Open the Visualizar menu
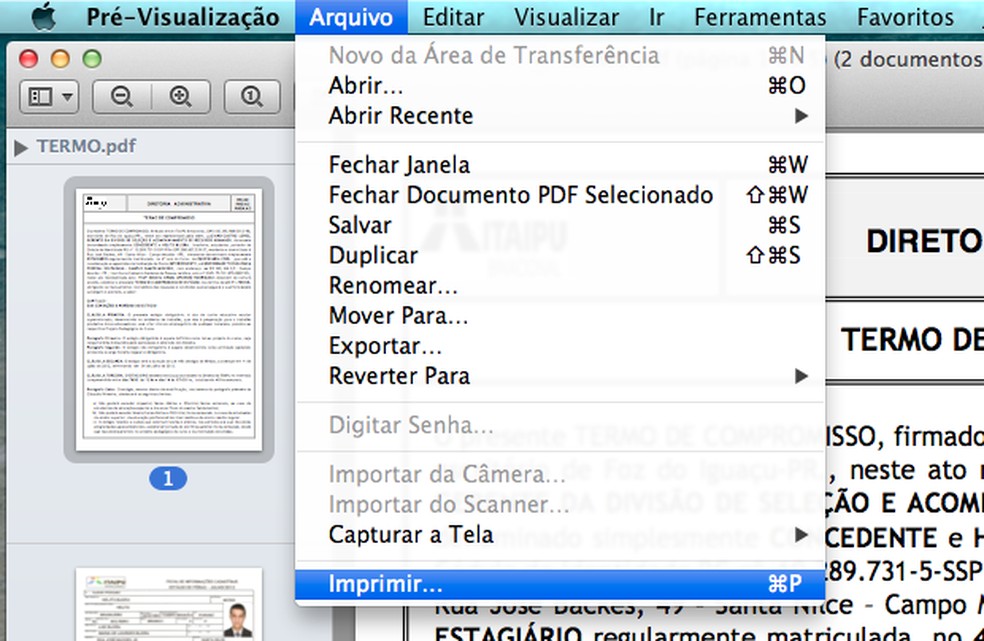Screen dimensions: 984x641 point(566,17)
